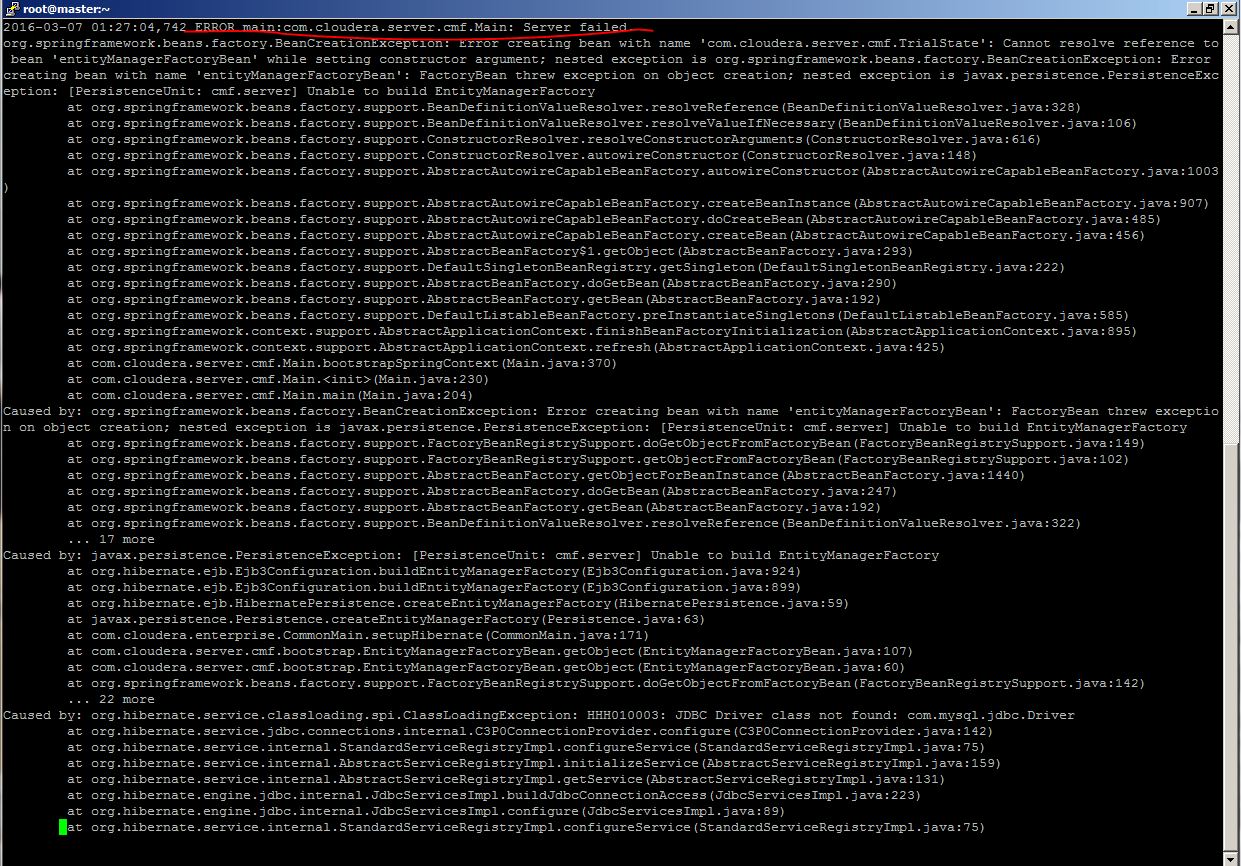Click 'com.mysql.jdbc.Driver' class name

tap(991, 715)
